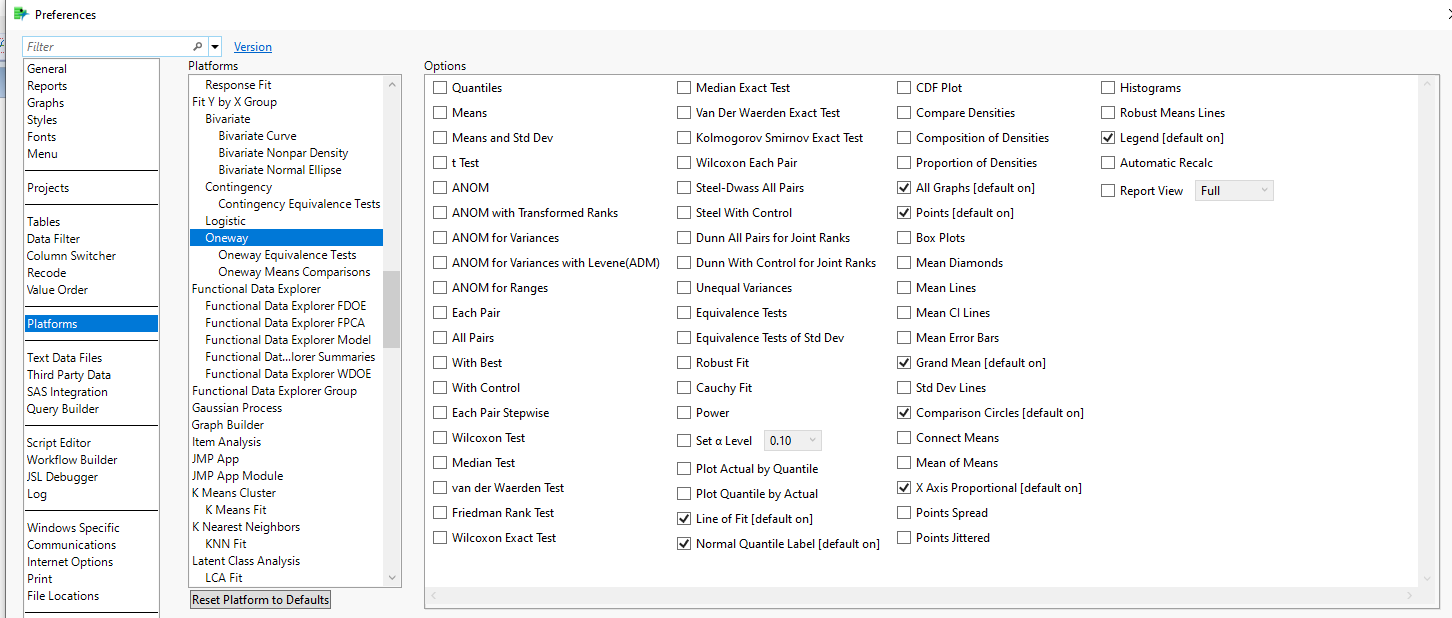Open the Report View dropdown showing Full

1235,191
